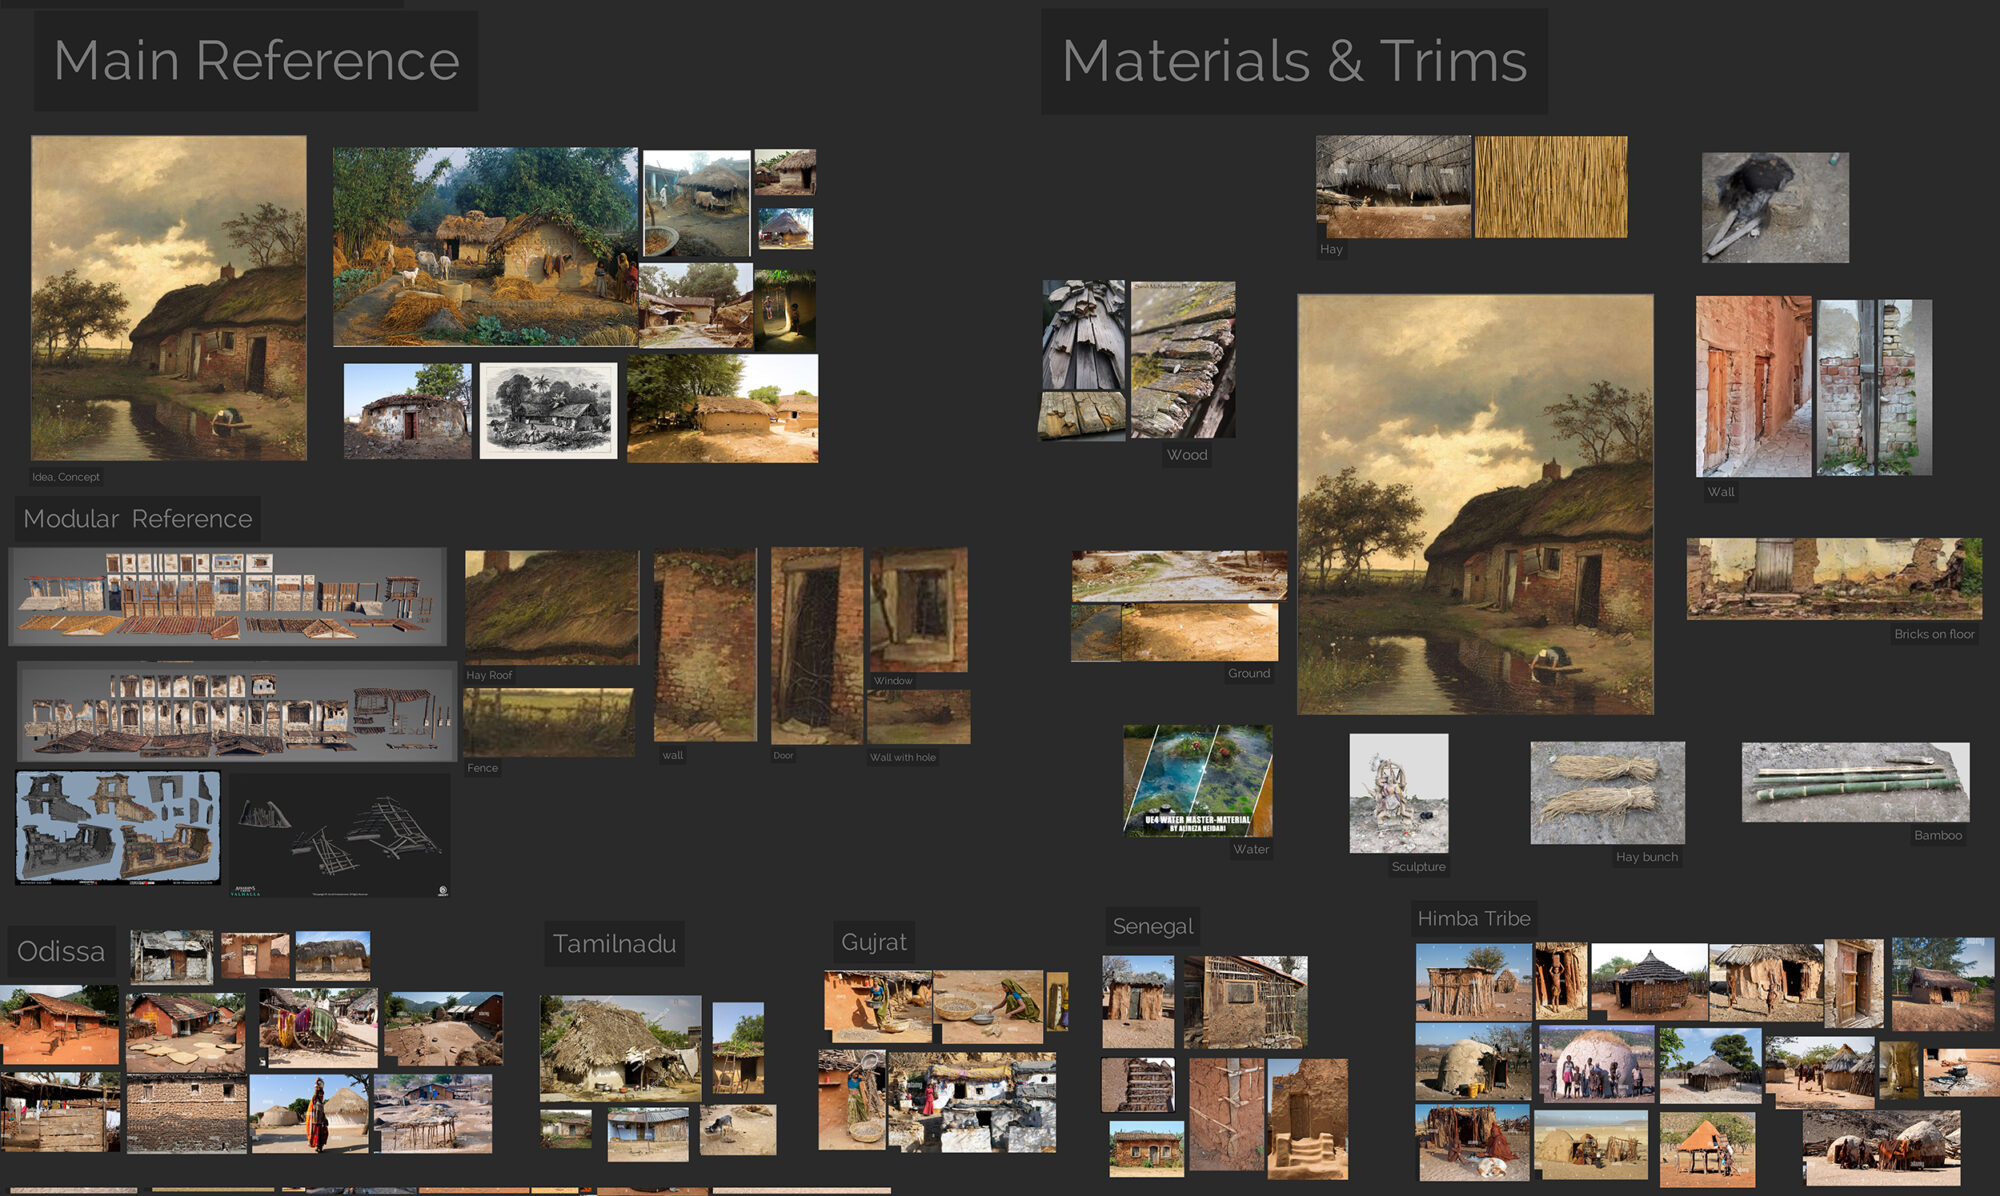
Task: Select the Sculpture statue image
Action: [1398, 793]
